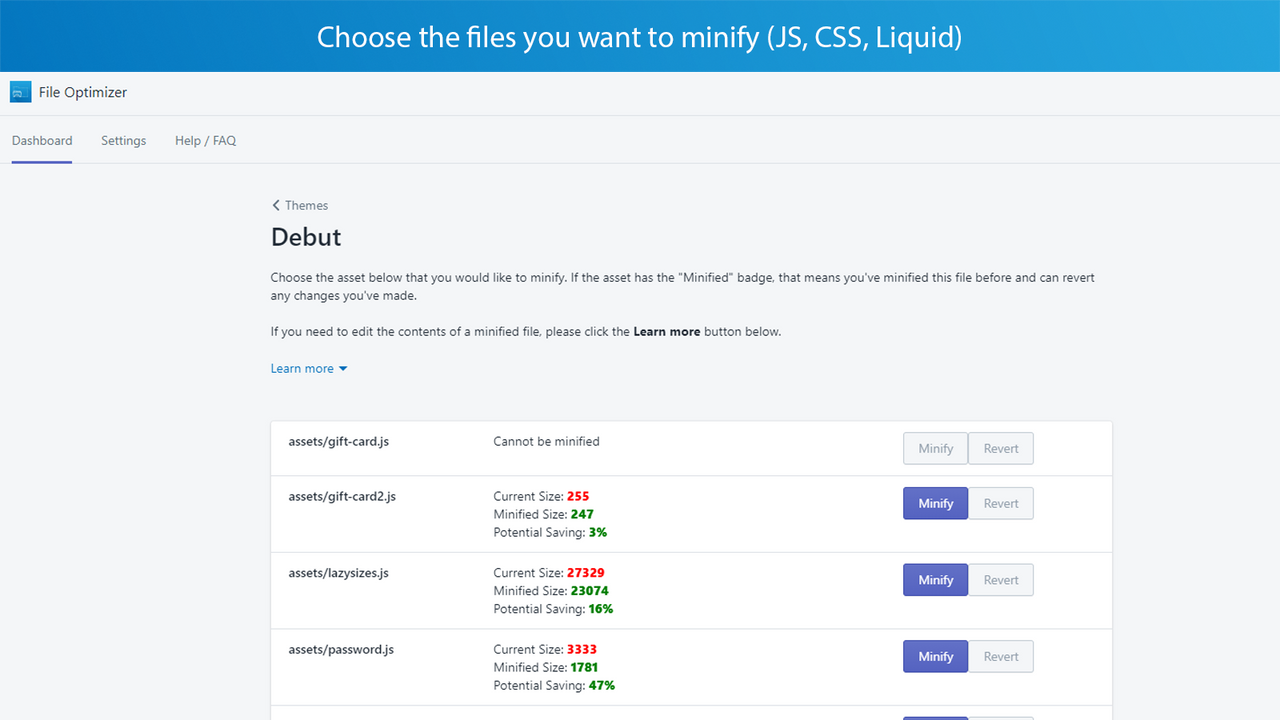Switch to the Help / FAQ tab
This screenshot has height=720, width=1280.
(205, 140)
